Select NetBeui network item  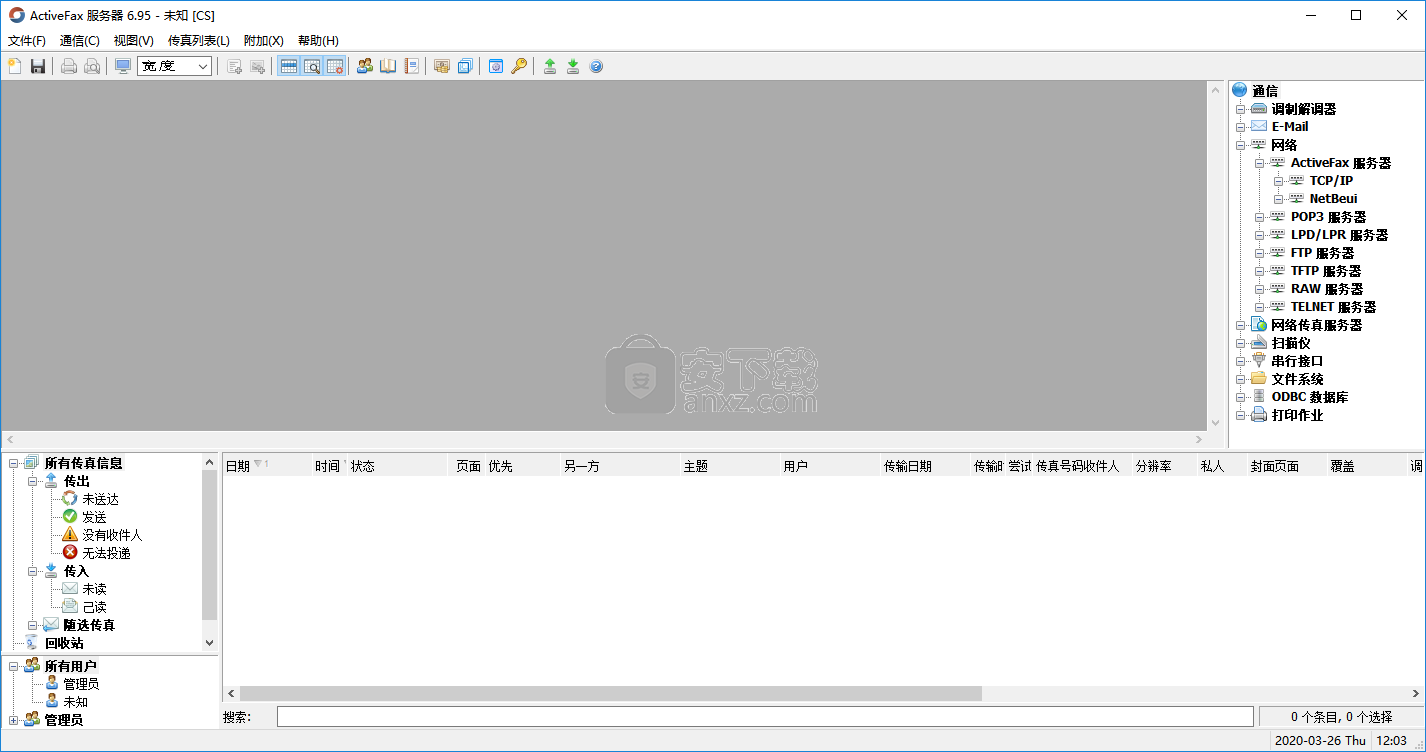1333,199
